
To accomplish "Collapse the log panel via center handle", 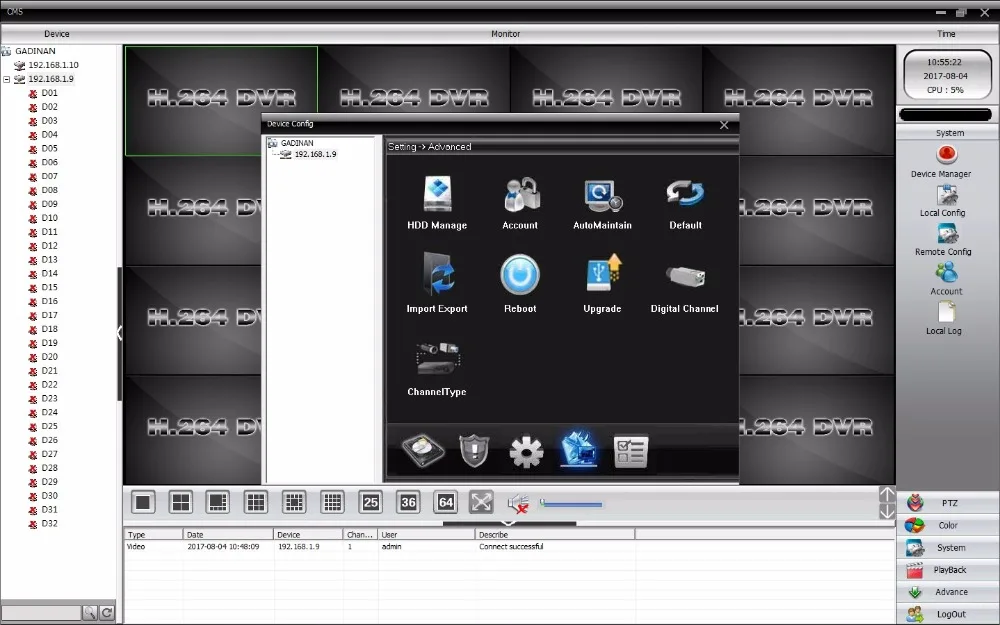I will pos(509,524).
